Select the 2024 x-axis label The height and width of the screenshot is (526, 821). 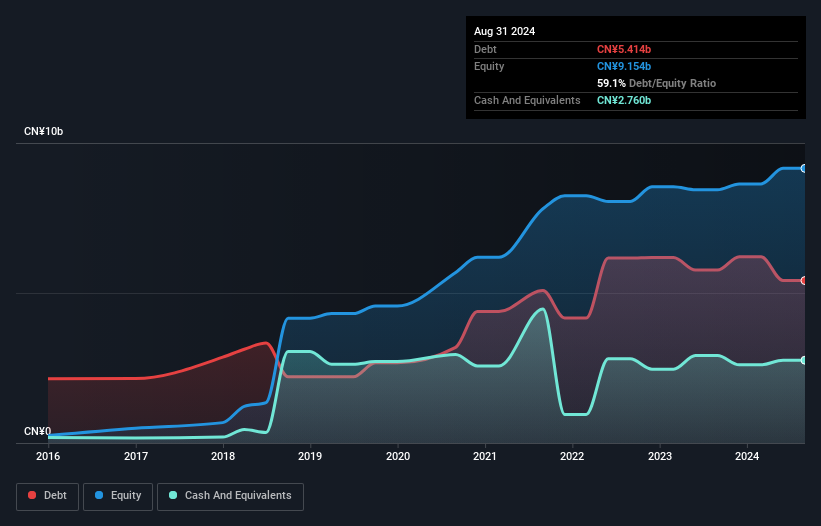(747, 456)
